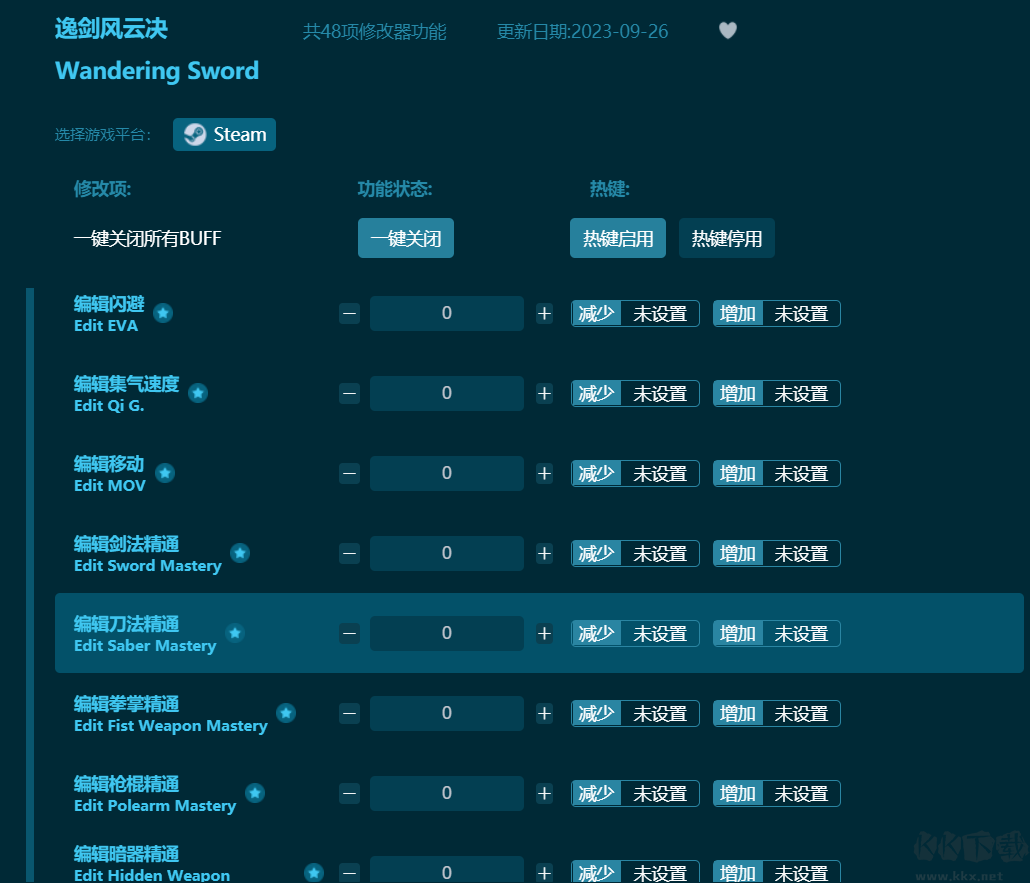The image size is (1030, 883).
Task: Set 减少 hotkey for Edit Qi G.
Action: point(635,394)
